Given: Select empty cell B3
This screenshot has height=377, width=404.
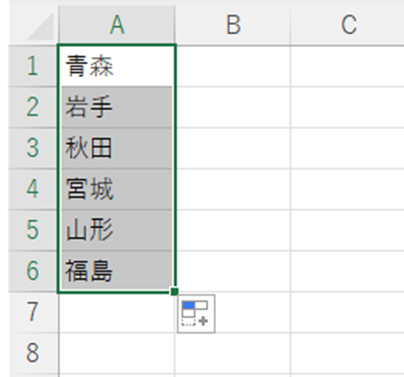Looking at the screenshot, I should click(233, 148).
